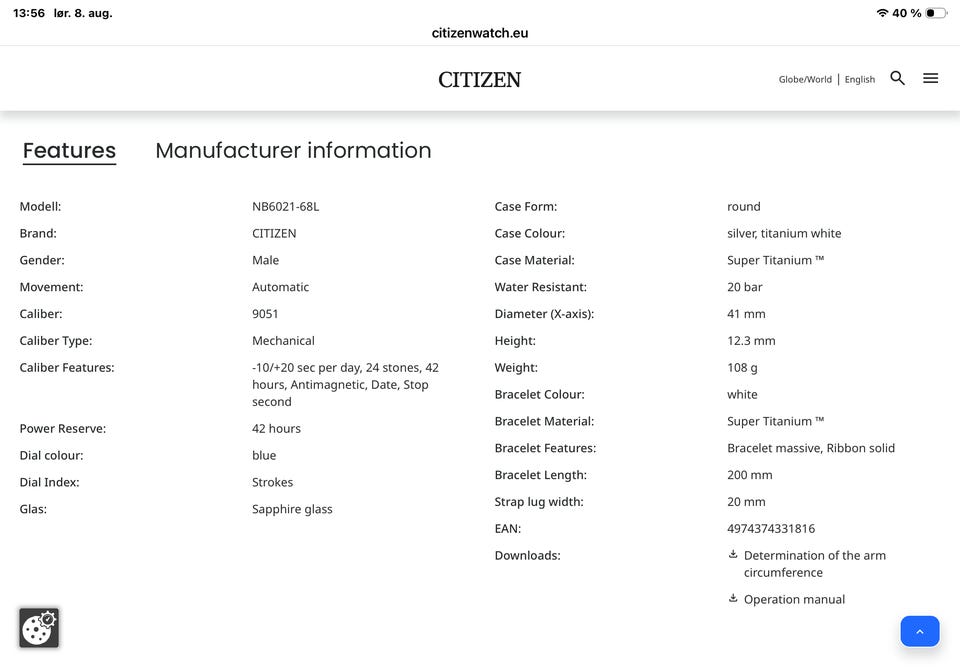Select the EAN value 4974374331816

771,529
